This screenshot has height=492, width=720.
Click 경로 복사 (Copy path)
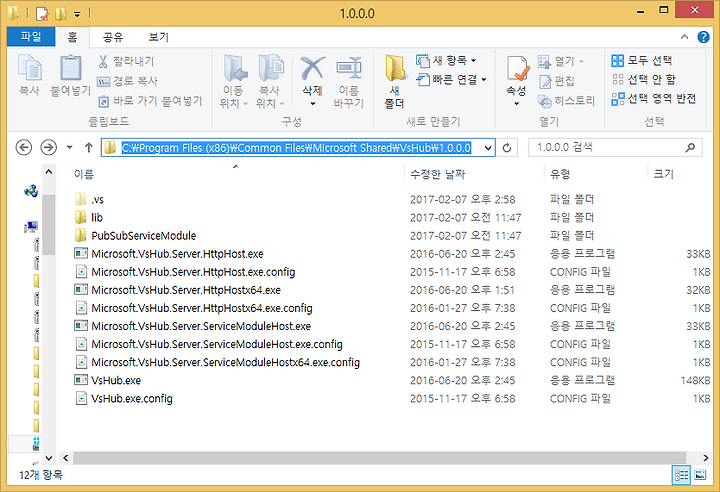pyautogui.click(x=128, y=81)
